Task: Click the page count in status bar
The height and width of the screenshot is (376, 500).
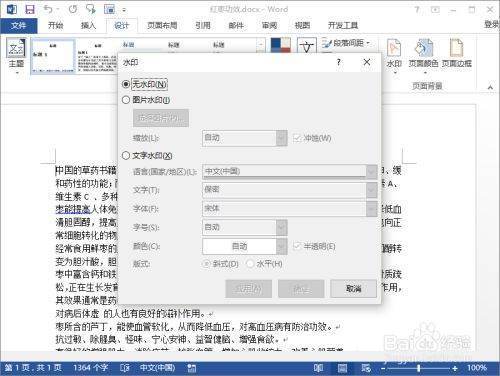Action: point(33,368)
